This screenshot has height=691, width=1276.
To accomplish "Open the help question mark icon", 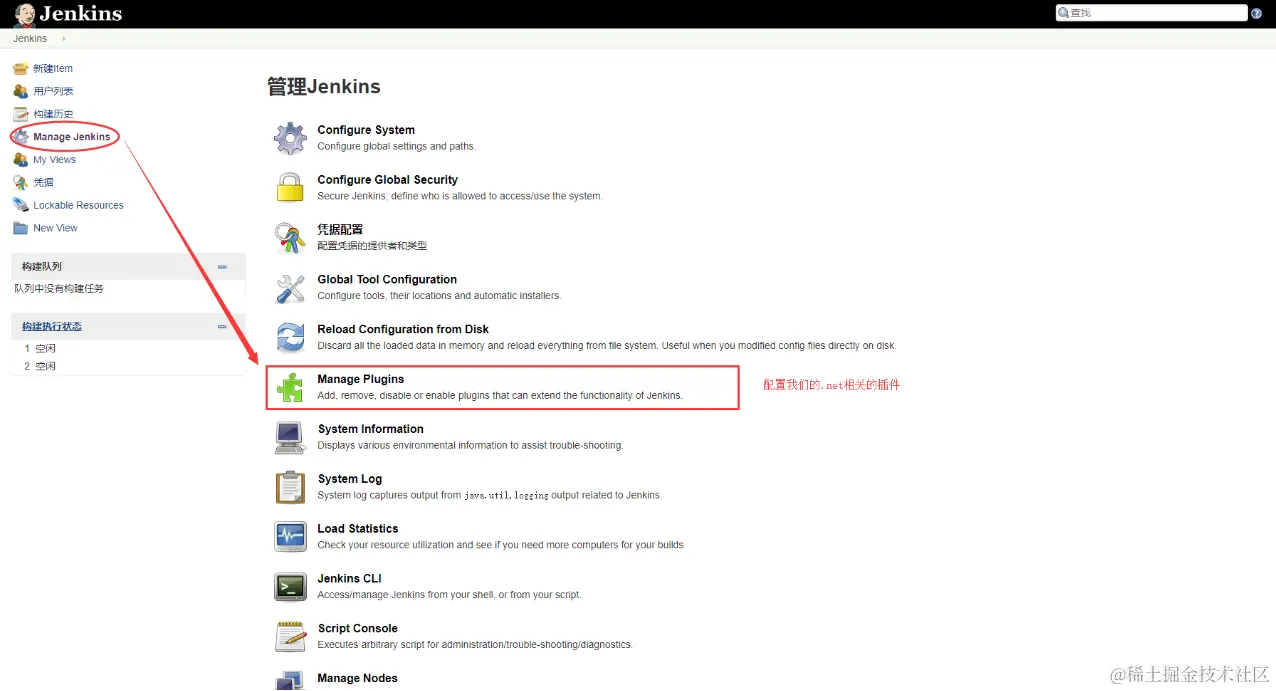I will coord(1257,13).
